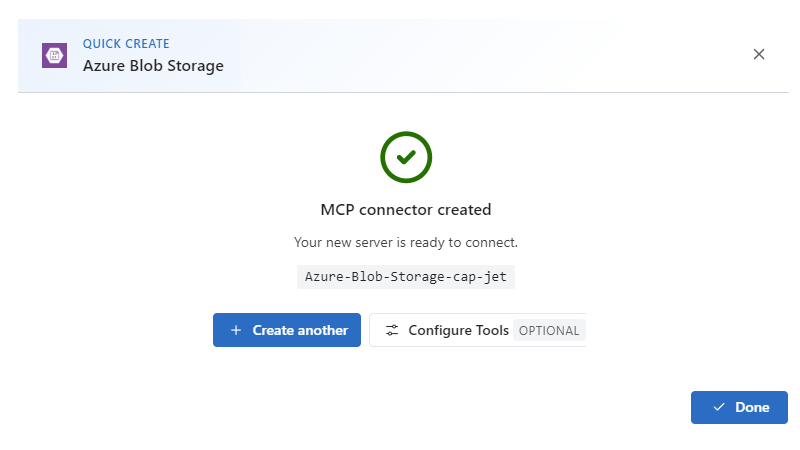Click the purple Azure Blob Storage icon
The height and width of the screenshot is (450, 800).
tap(55, 56)
